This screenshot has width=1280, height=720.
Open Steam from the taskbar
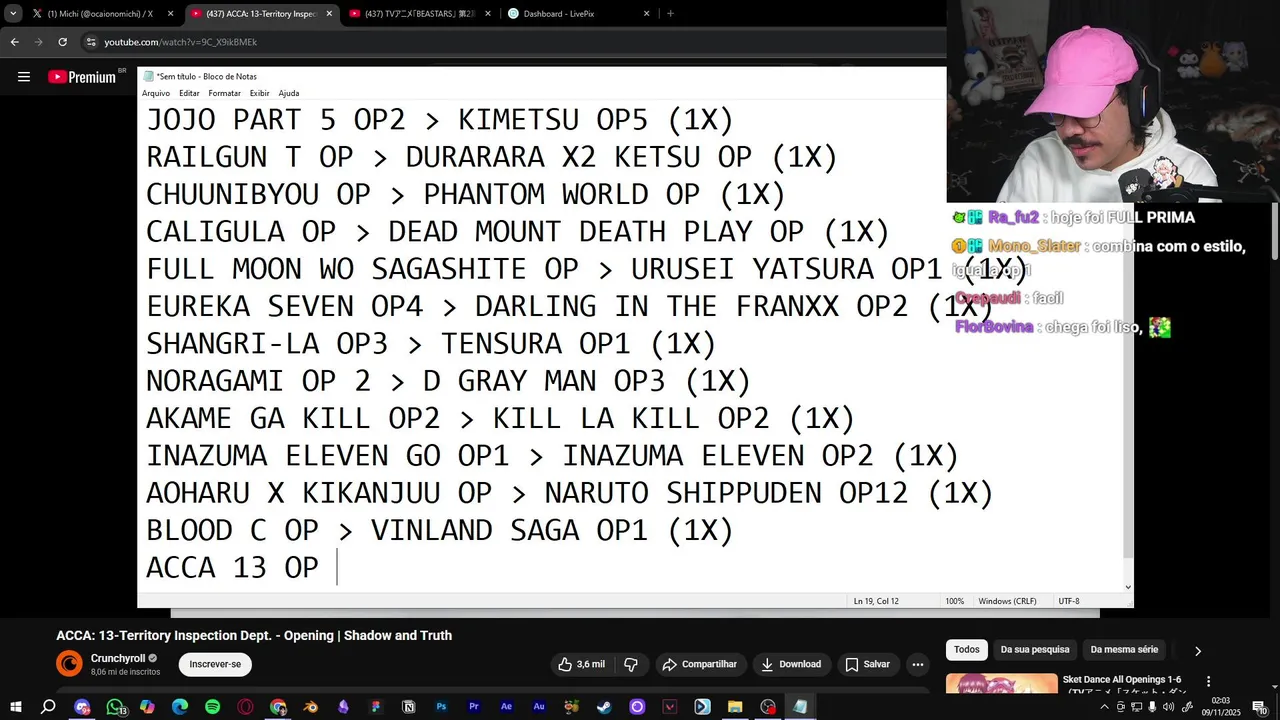point(604,707)
